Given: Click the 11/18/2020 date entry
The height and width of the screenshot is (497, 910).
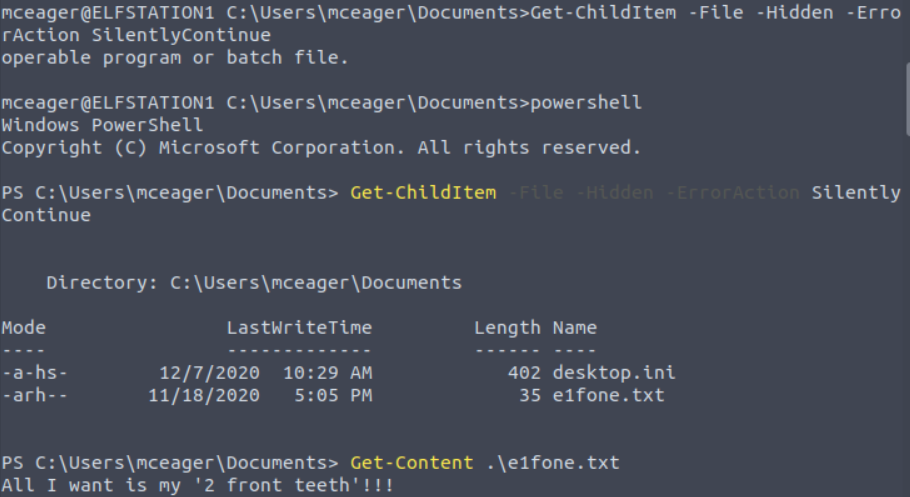Looking at the screenshot, I should coord(204,395).
